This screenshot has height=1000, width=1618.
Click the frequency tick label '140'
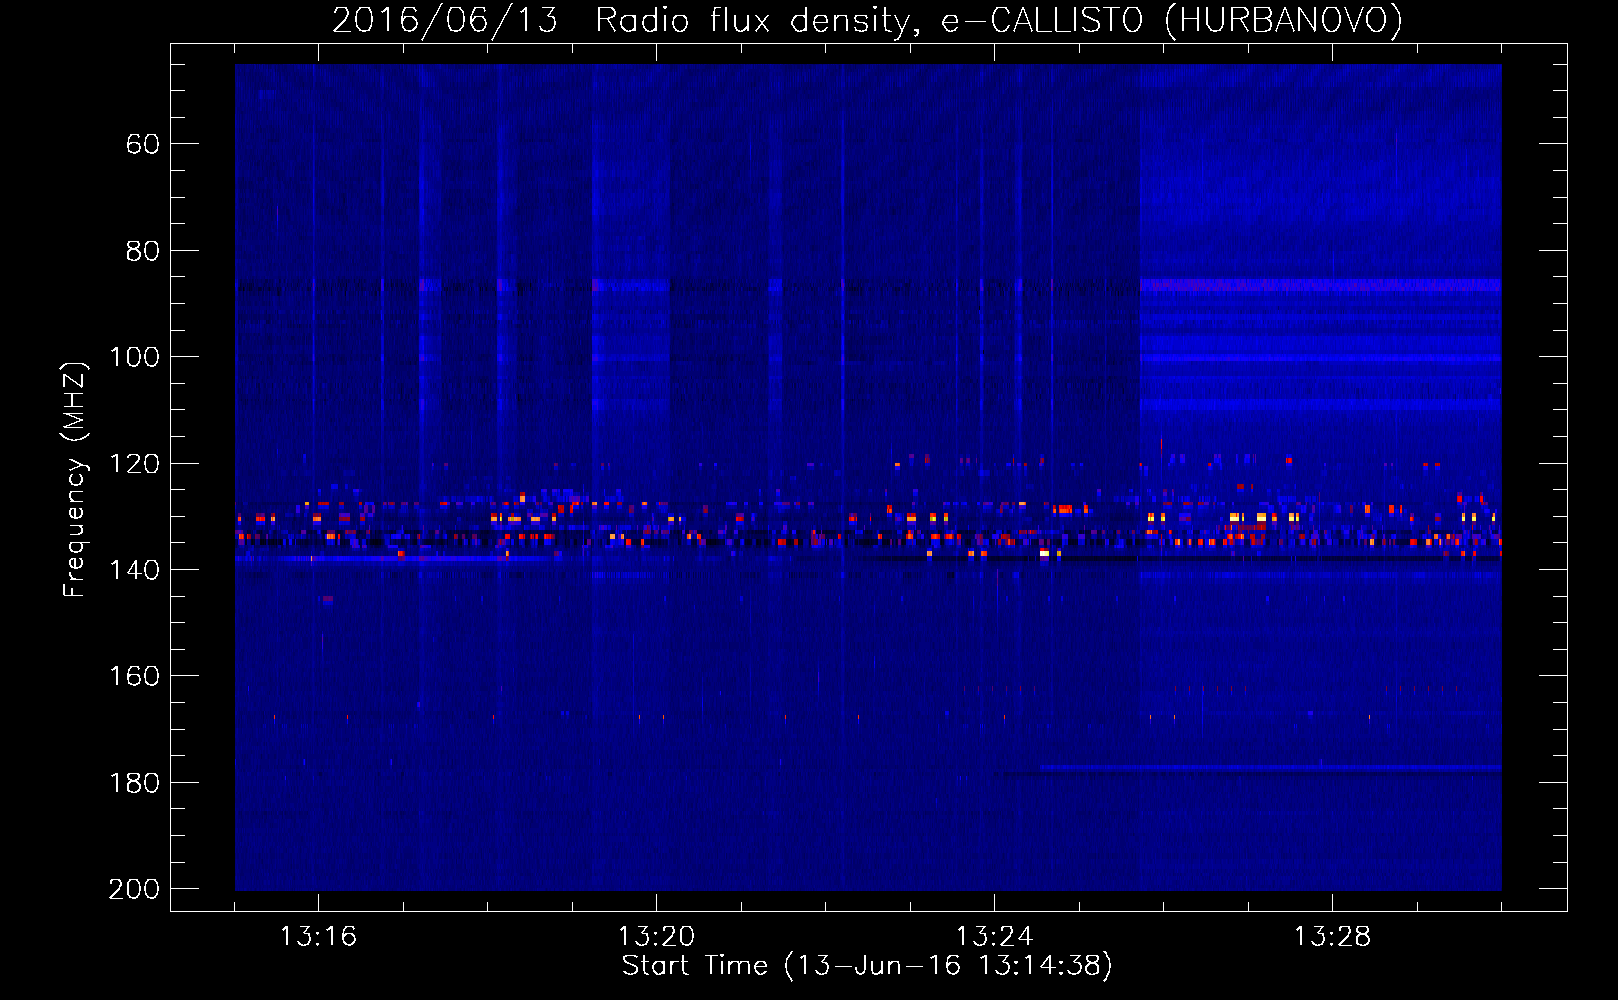point(135,570)
